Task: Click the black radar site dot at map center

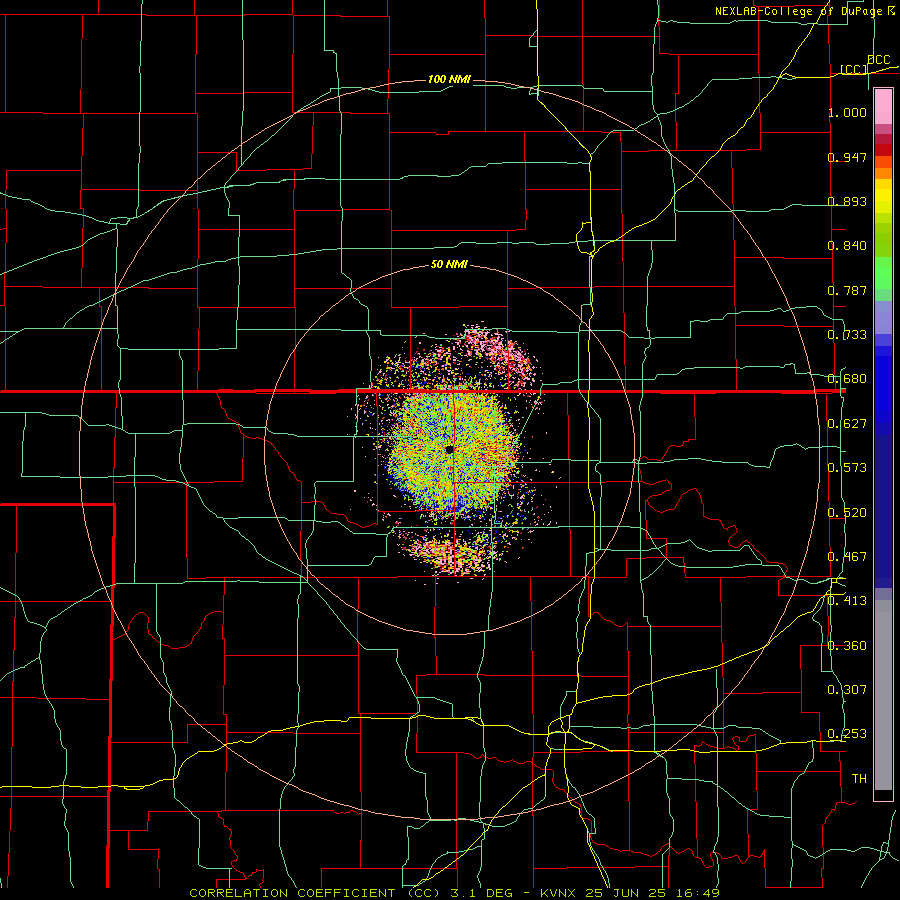Action: click(x=449, y=449)
